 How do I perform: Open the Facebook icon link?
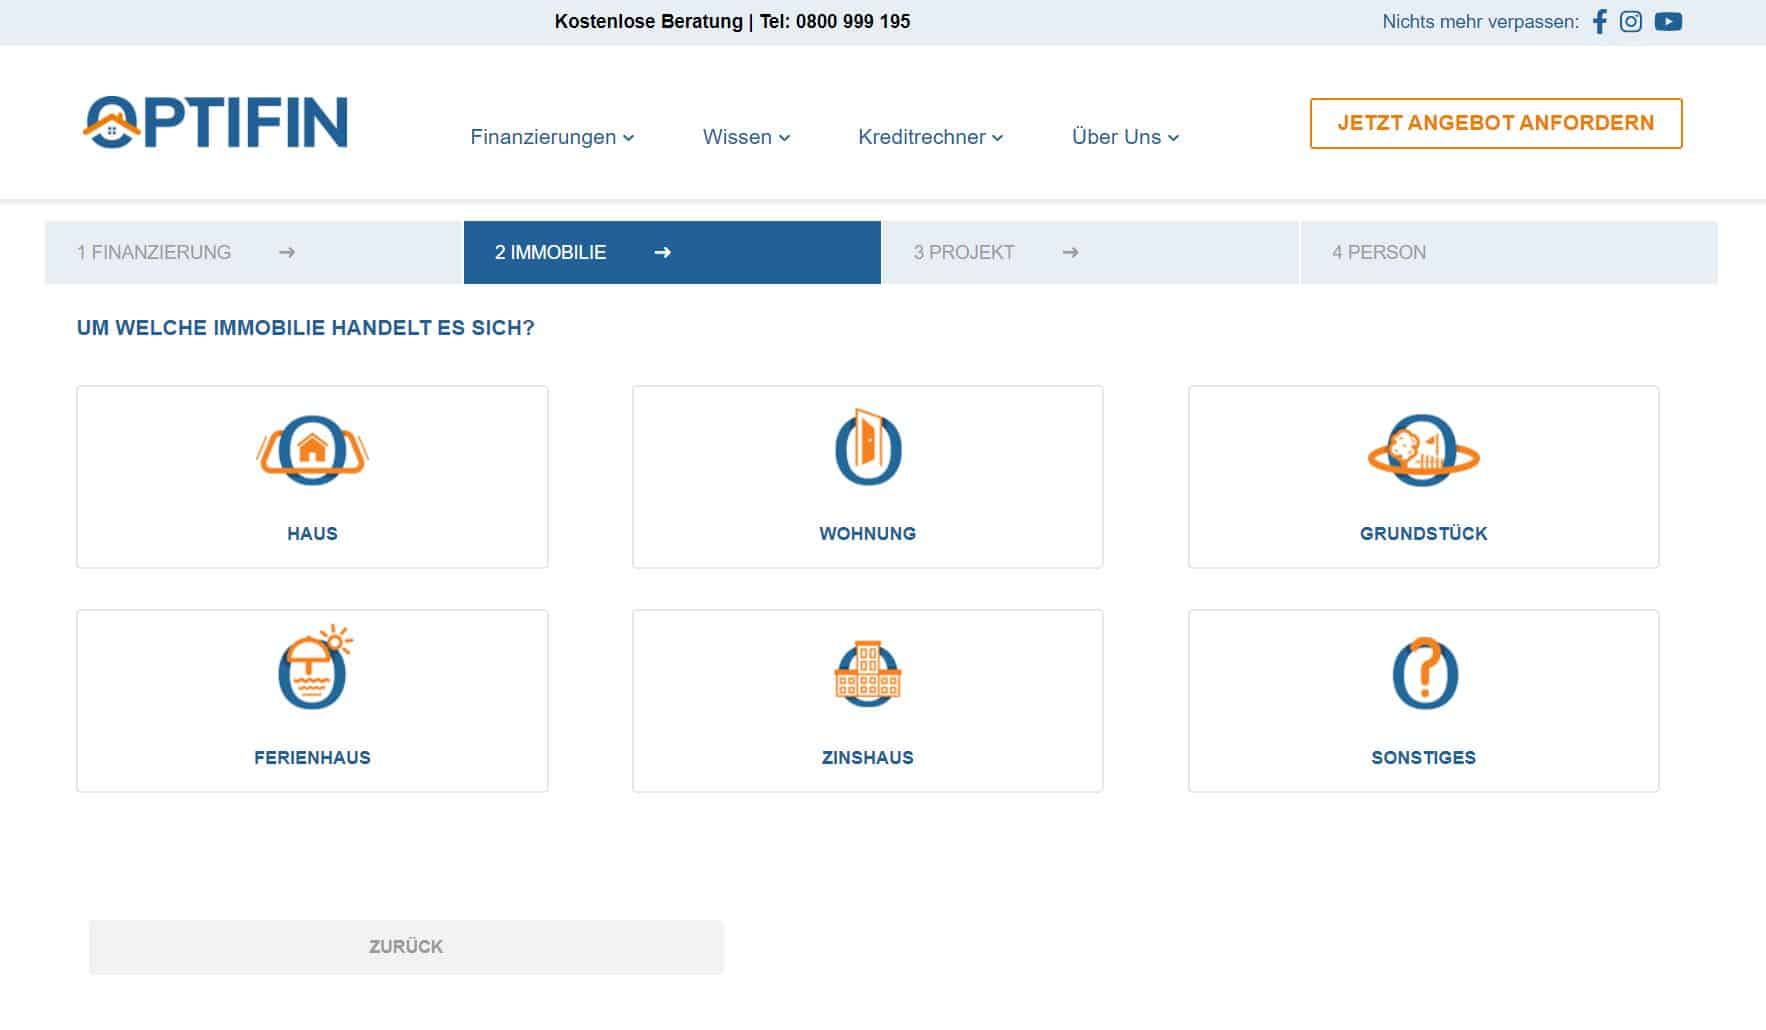pyautogui.click(x=1599, y=21)
